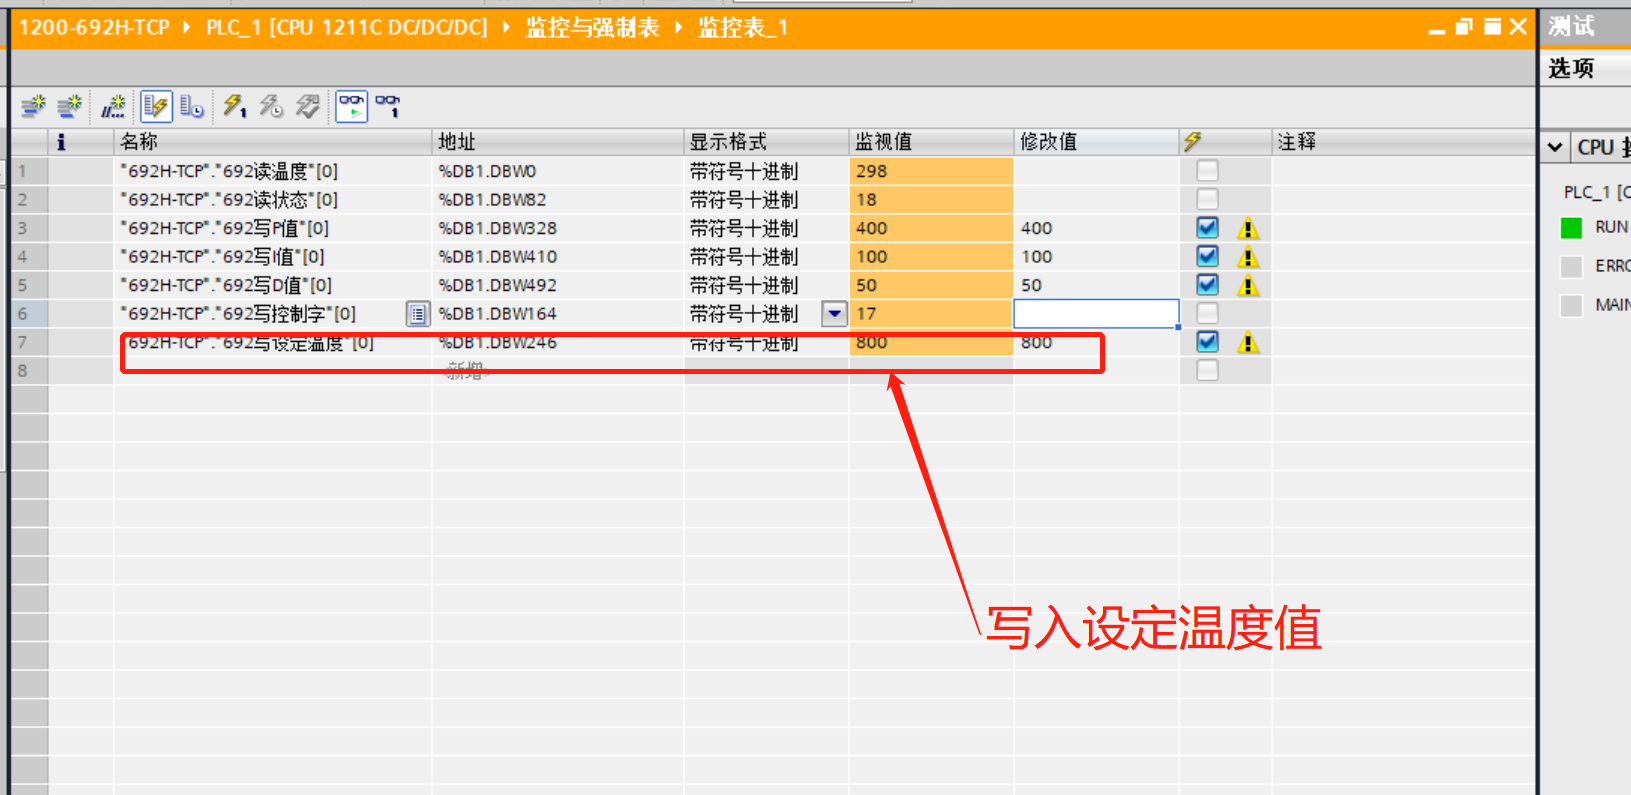Sort by the 名称 column header
This screenshot has width=1631, height=795.
click(x=273, y=142)
